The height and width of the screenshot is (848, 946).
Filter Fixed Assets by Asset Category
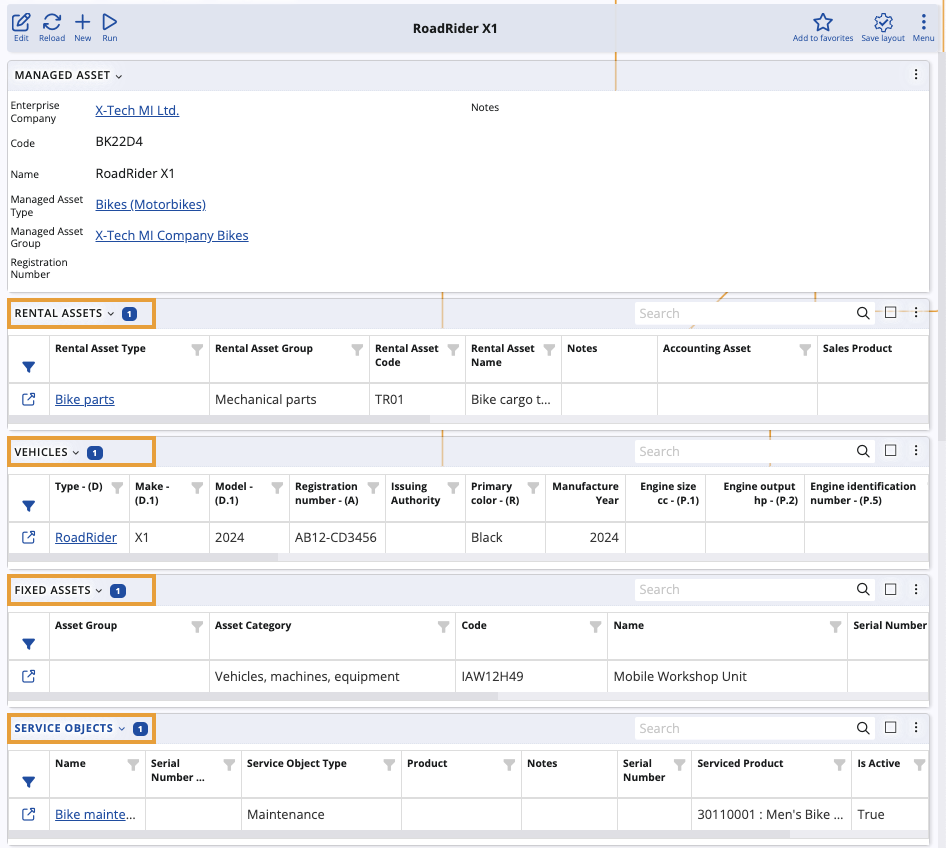point(443,627)
